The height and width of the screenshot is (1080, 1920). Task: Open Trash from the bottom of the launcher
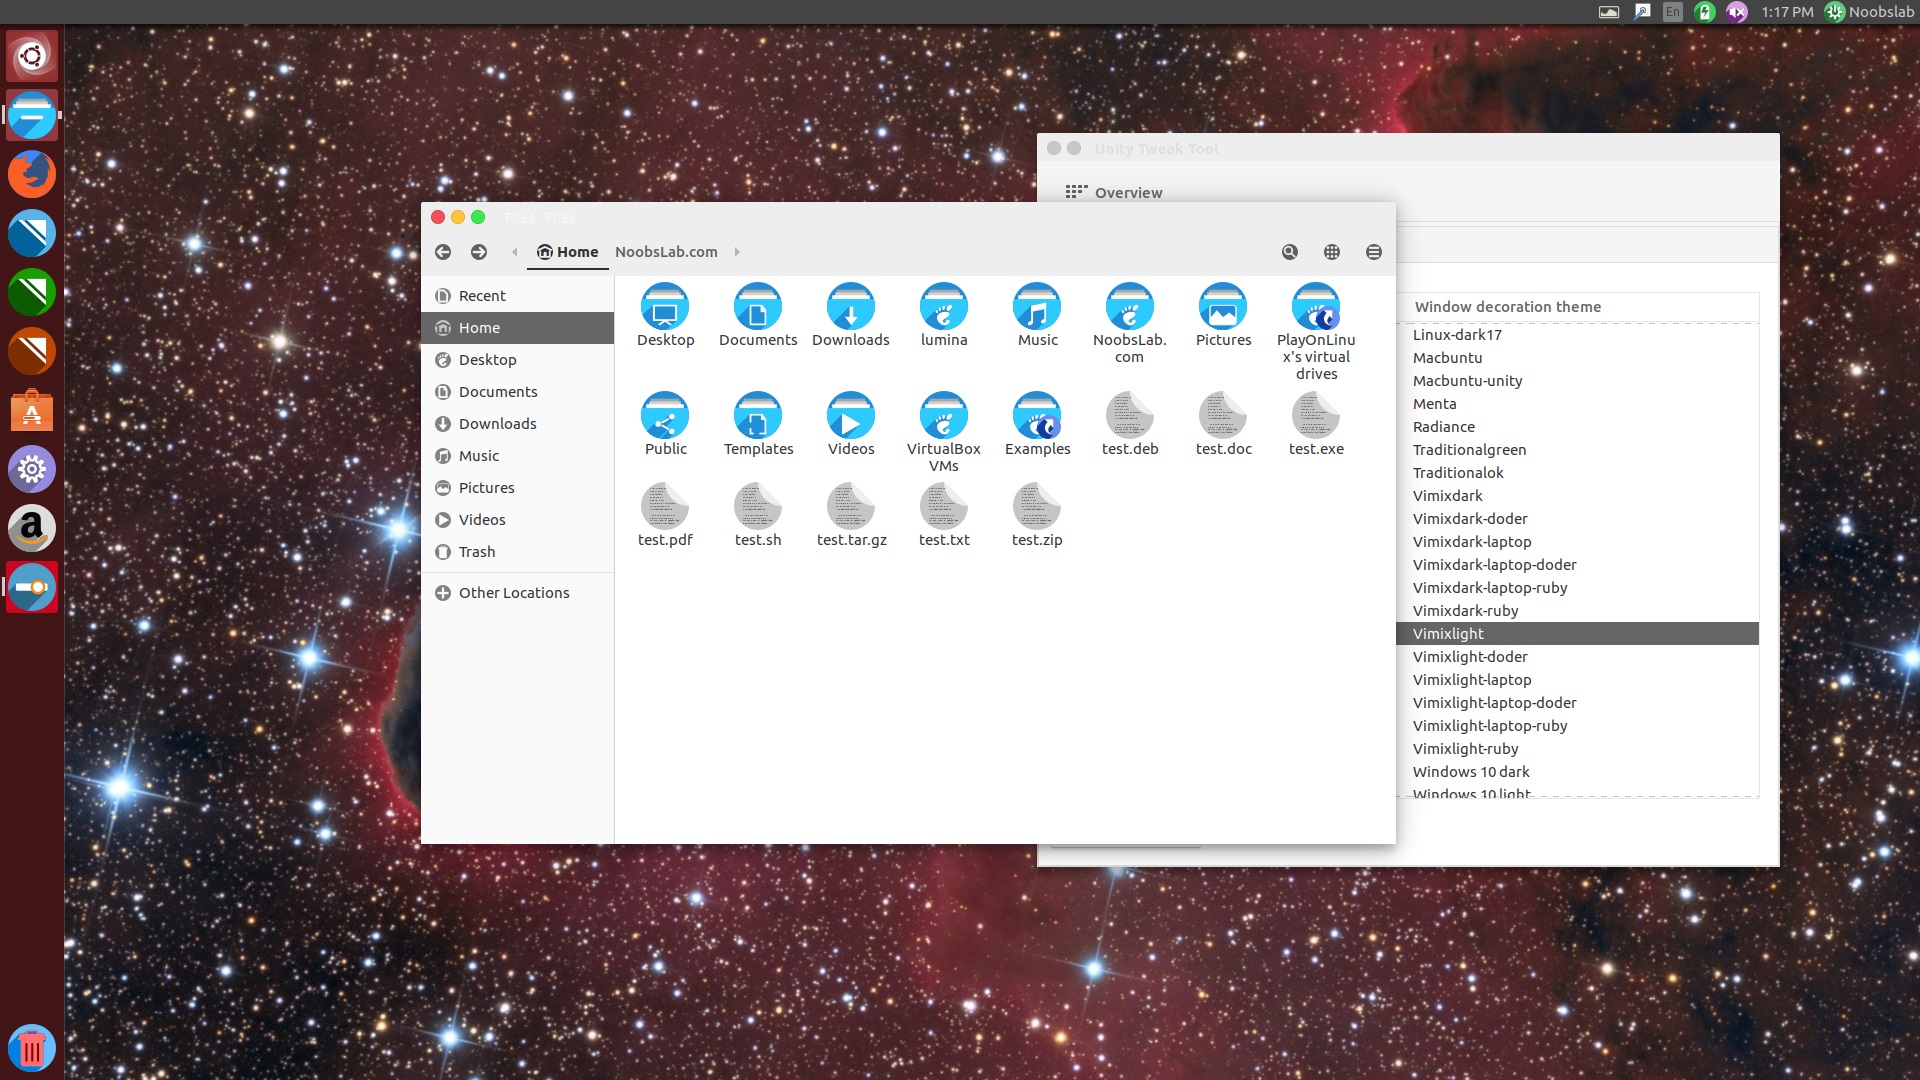pos(32,1048)
